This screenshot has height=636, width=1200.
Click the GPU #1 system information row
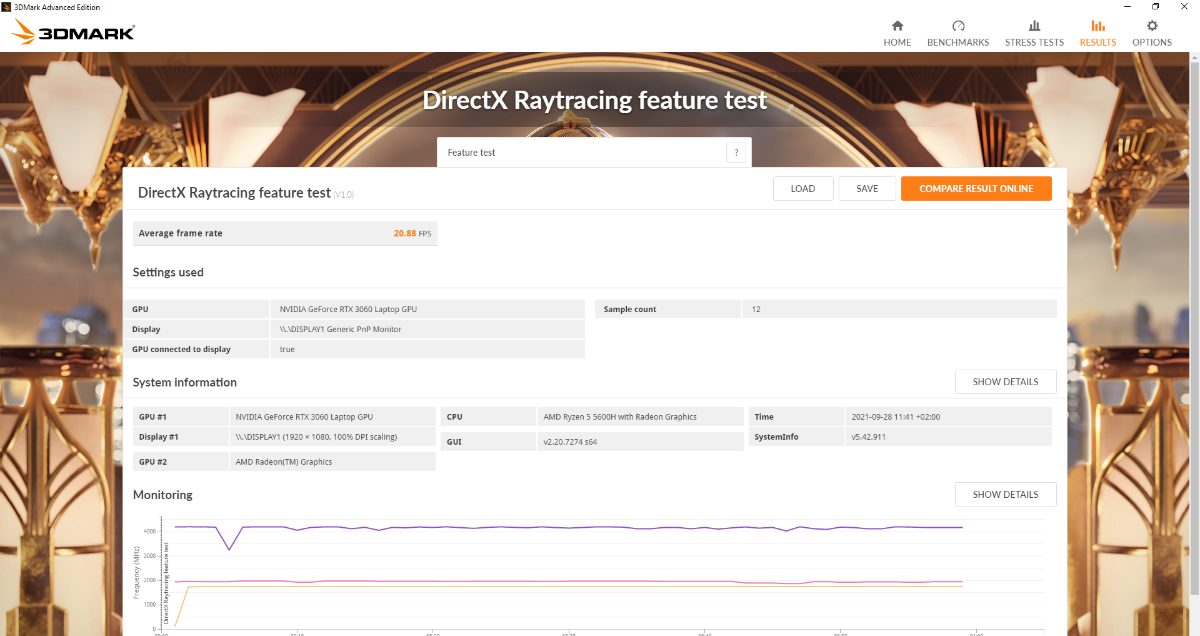284,417
